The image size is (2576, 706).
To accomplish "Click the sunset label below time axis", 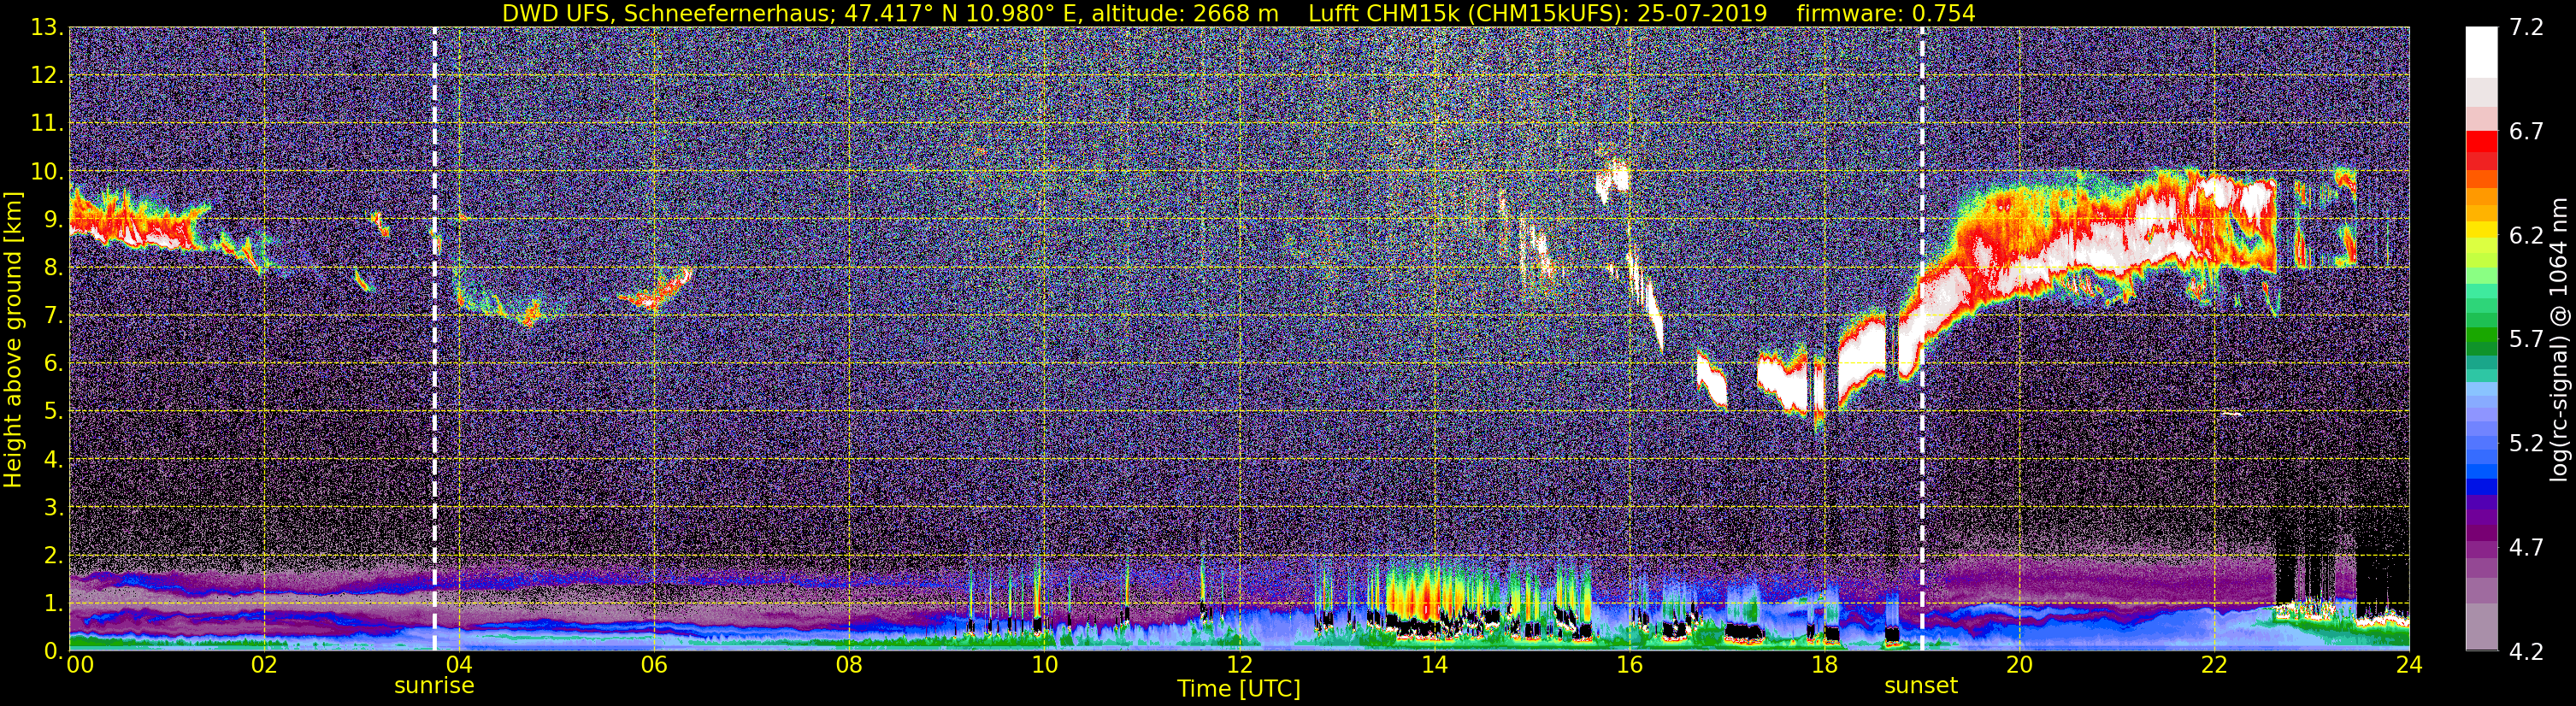I will click(x=1921, y=685).
